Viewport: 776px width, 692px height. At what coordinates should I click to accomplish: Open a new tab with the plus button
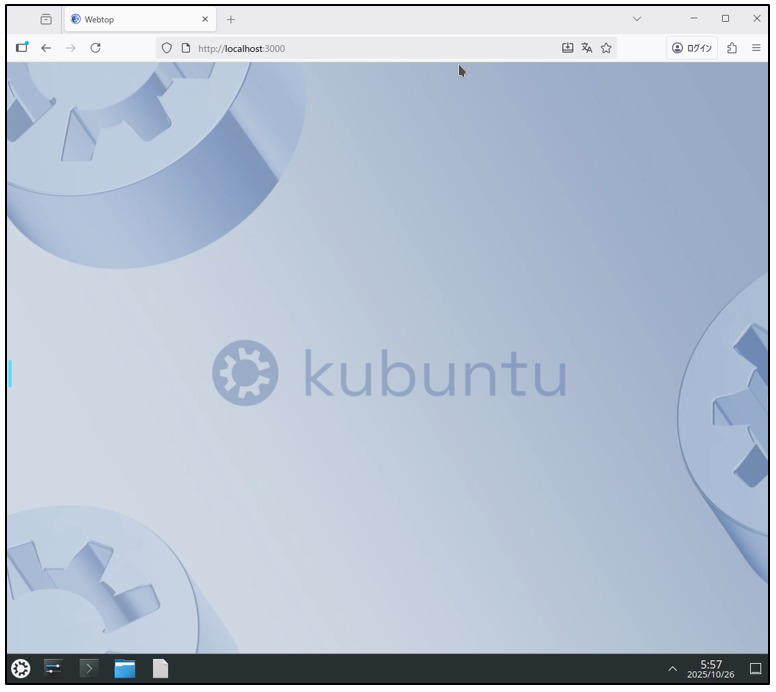[231, 19]
